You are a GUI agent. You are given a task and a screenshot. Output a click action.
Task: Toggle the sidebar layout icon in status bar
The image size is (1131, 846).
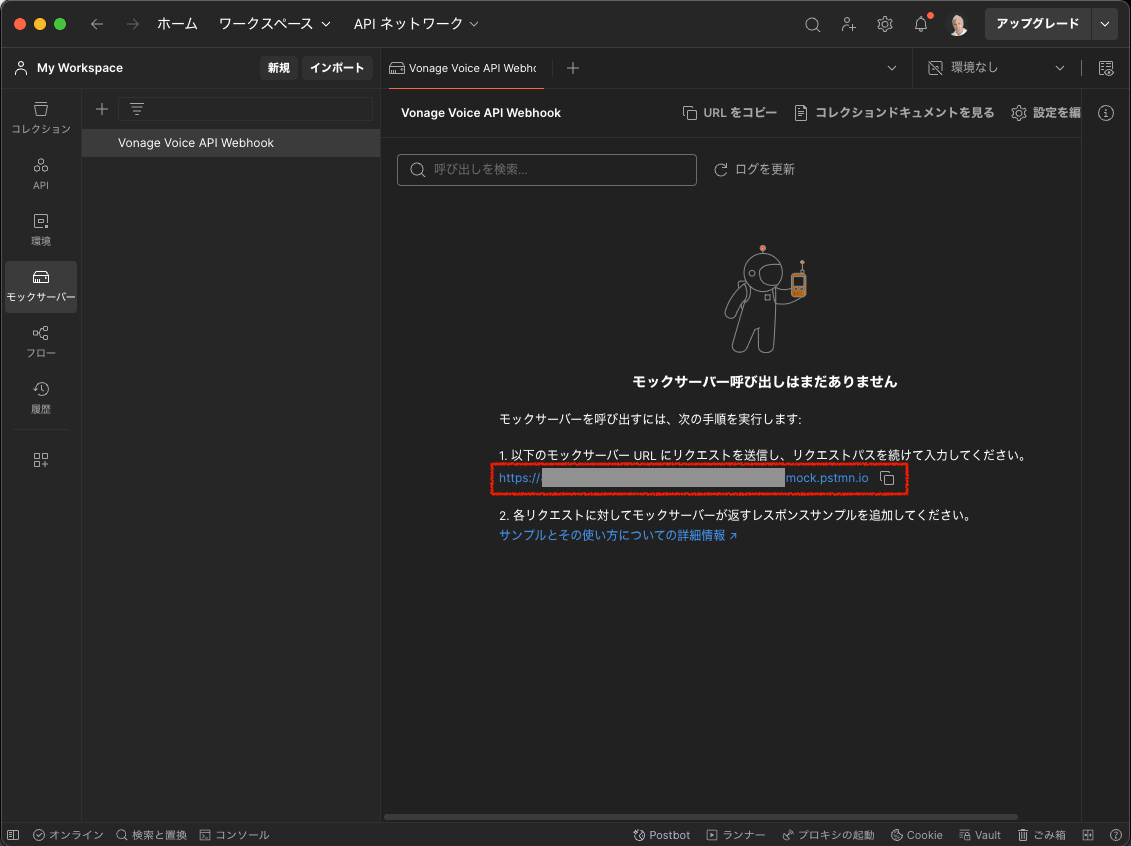point(13,835)
